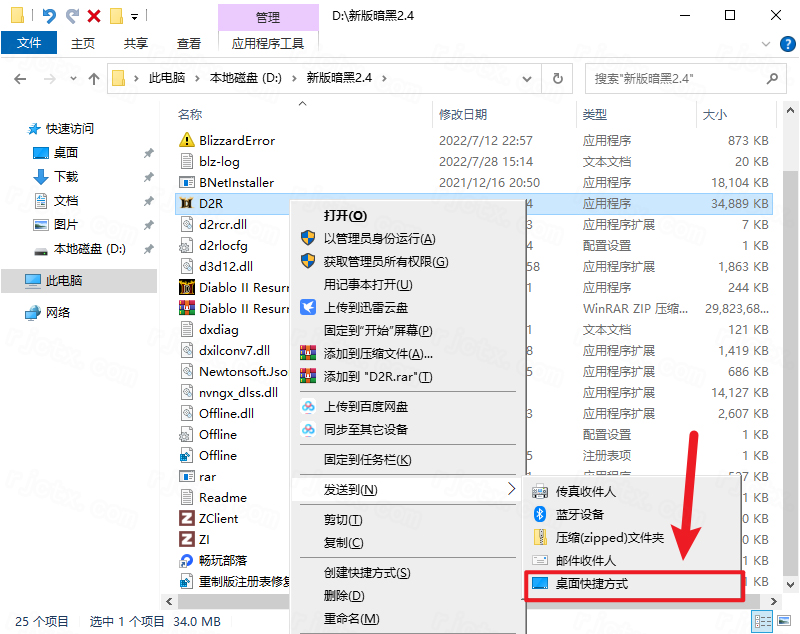This screenshot has width=800, height=634.
Task: Select the BNetInstaller application icon
Action: coord(187,182)
